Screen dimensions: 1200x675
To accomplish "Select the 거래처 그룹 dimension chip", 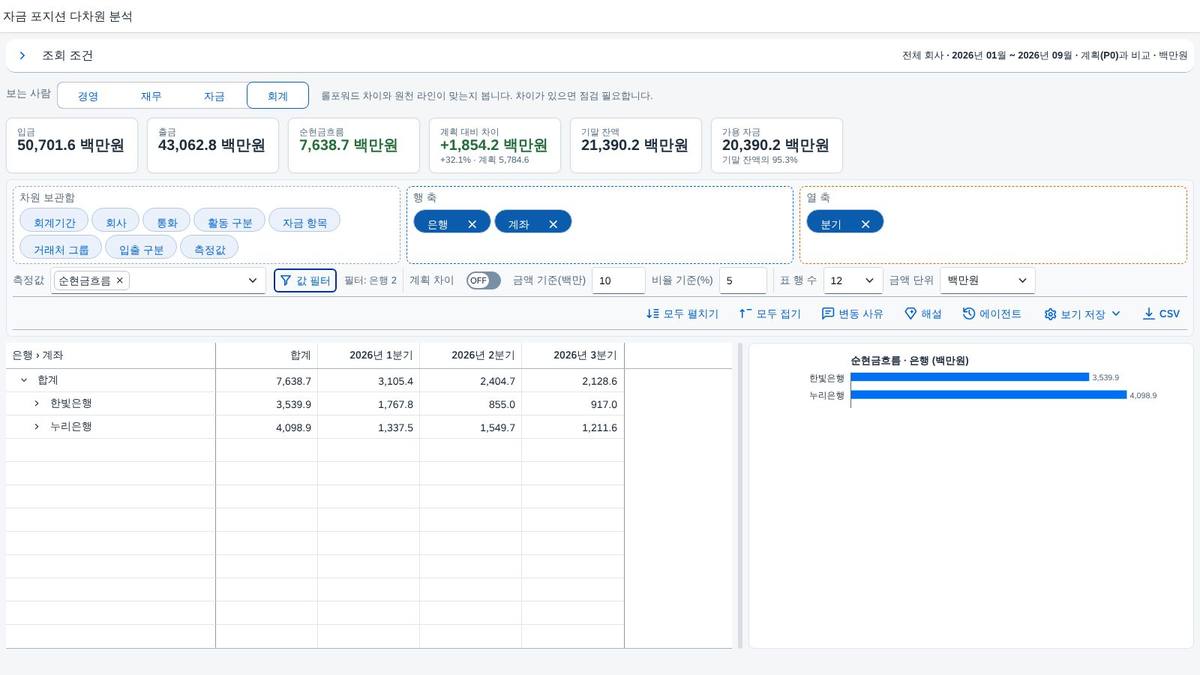I will [x=61, y=248].
